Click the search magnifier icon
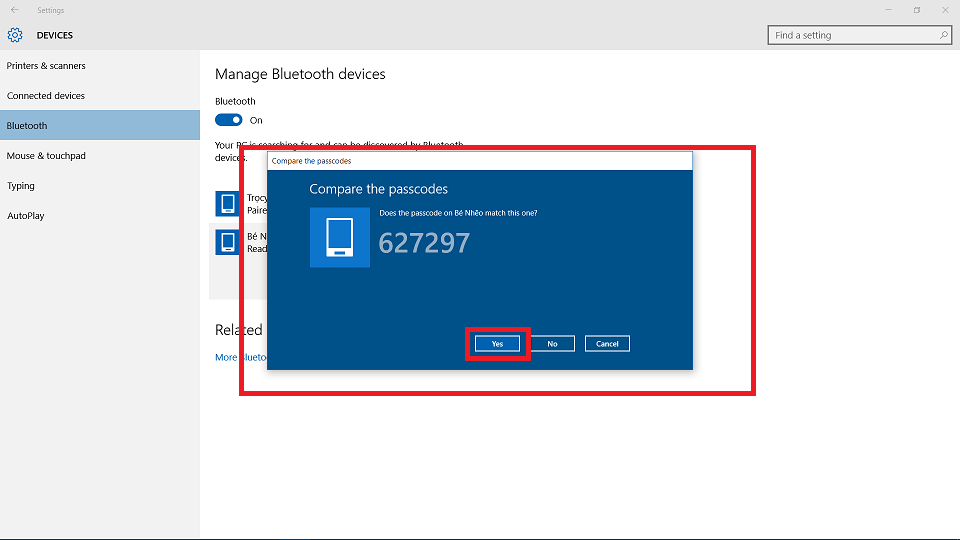Image resolution: width=960 pixels, height=540 pixels. pos(943,35)
